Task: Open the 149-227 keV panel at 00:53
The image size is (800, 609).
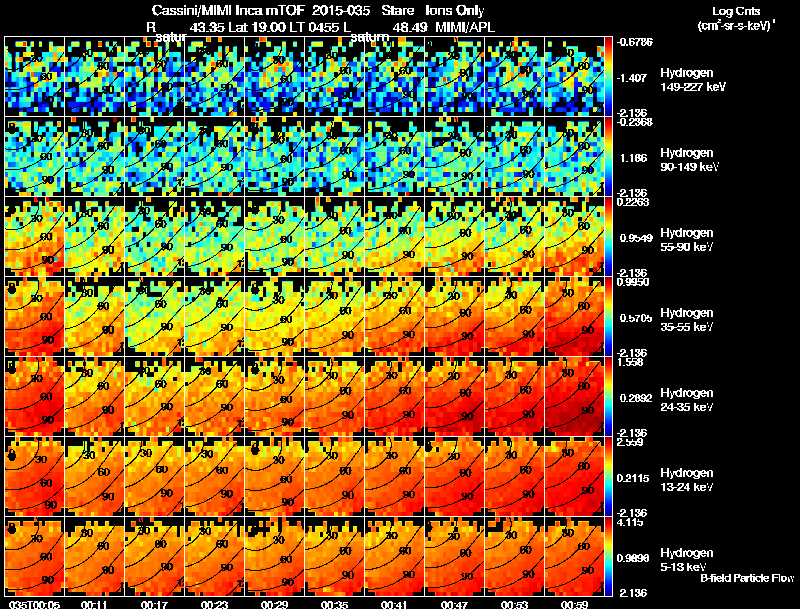Action: point(514,76)
